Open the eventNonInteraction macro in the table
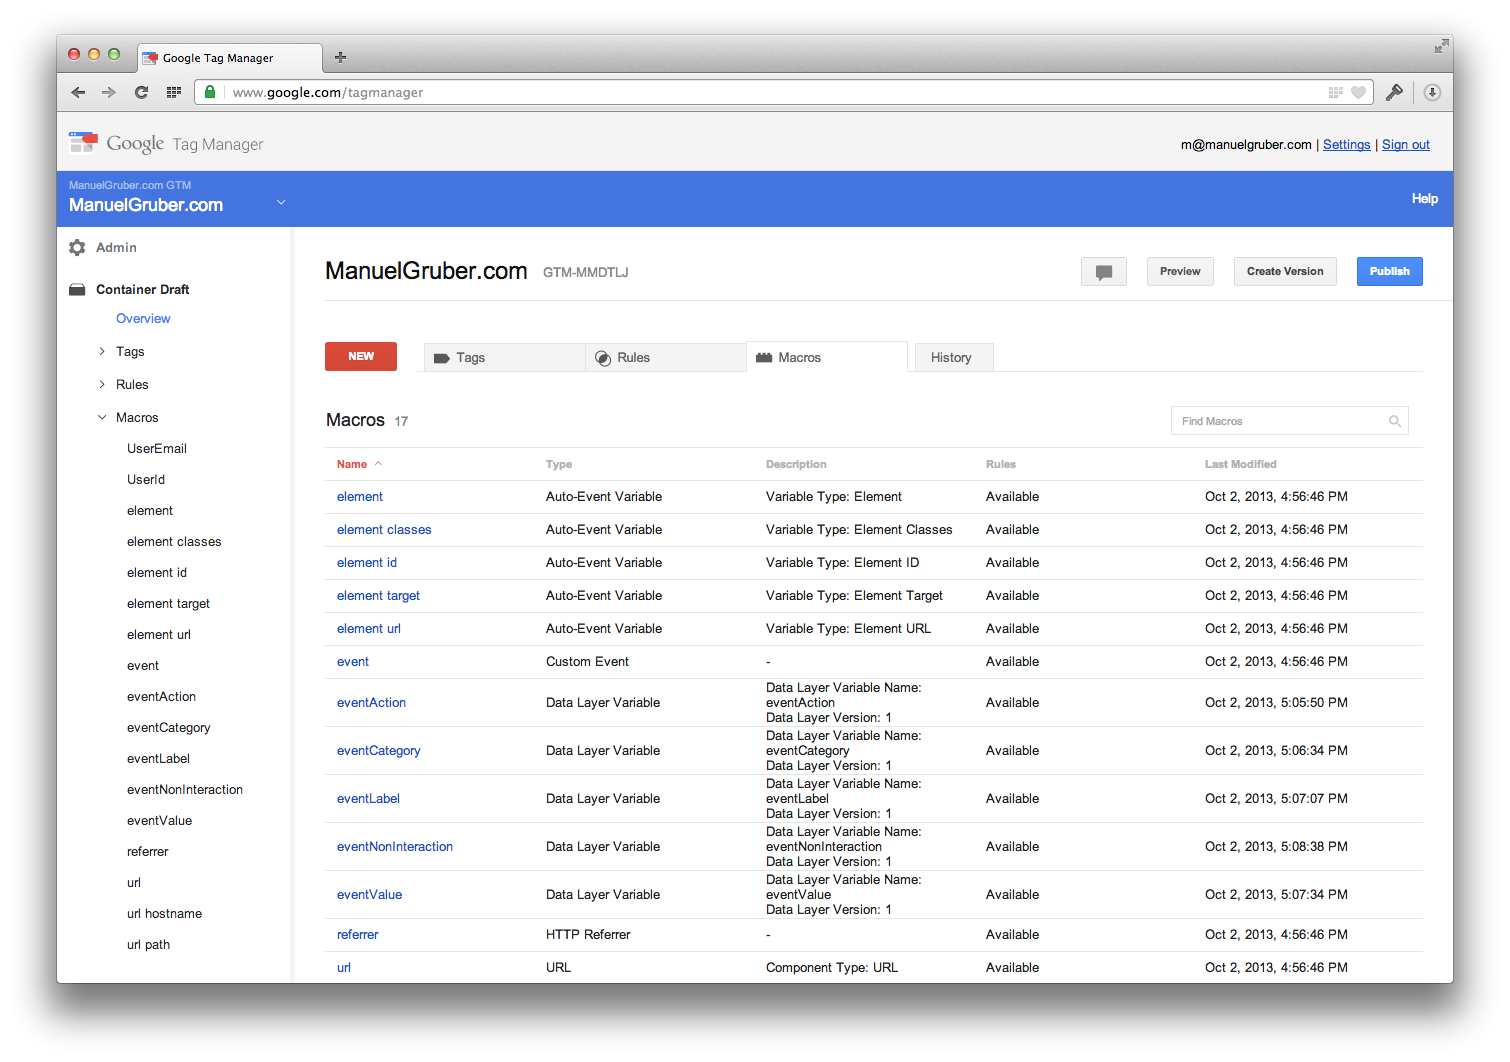 click(395, 846)
